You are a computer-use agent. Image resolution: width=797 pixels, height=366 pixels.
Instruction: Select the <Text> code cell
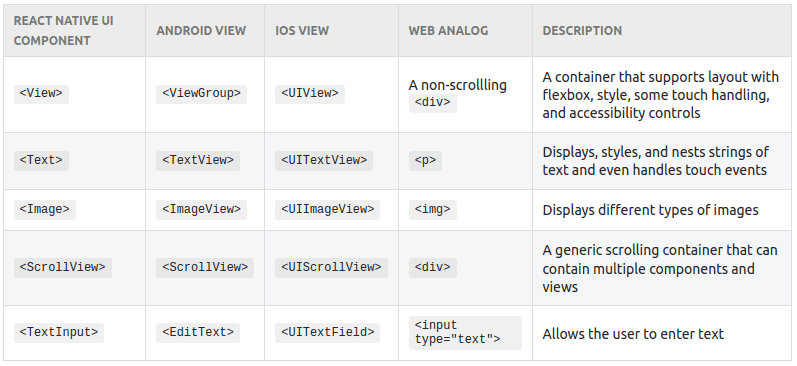(x=41, y=161)
